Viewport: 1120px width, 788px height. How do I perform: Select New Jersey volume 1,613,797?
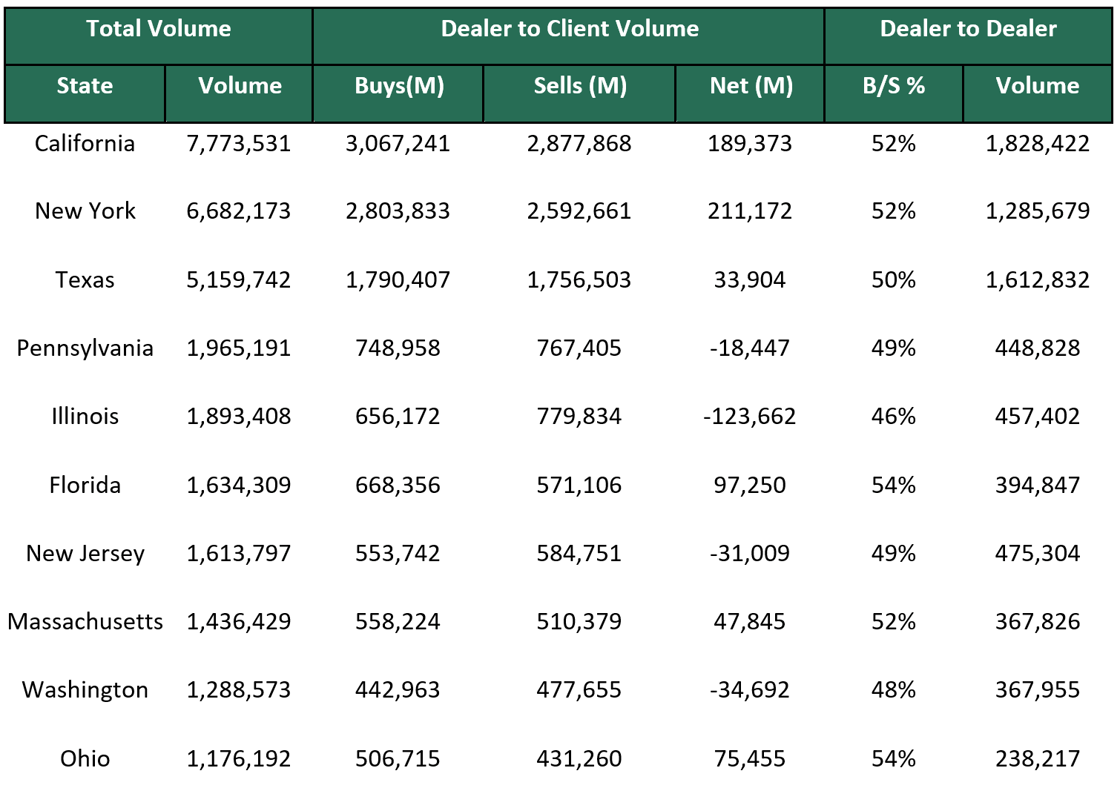(x=239, y=554)
